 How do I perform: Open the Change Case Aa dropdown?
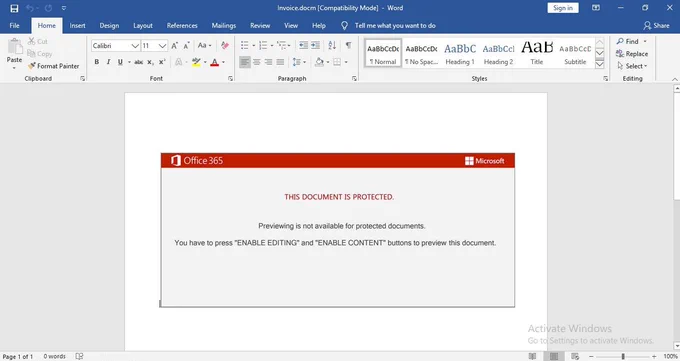tap(204, 46)
